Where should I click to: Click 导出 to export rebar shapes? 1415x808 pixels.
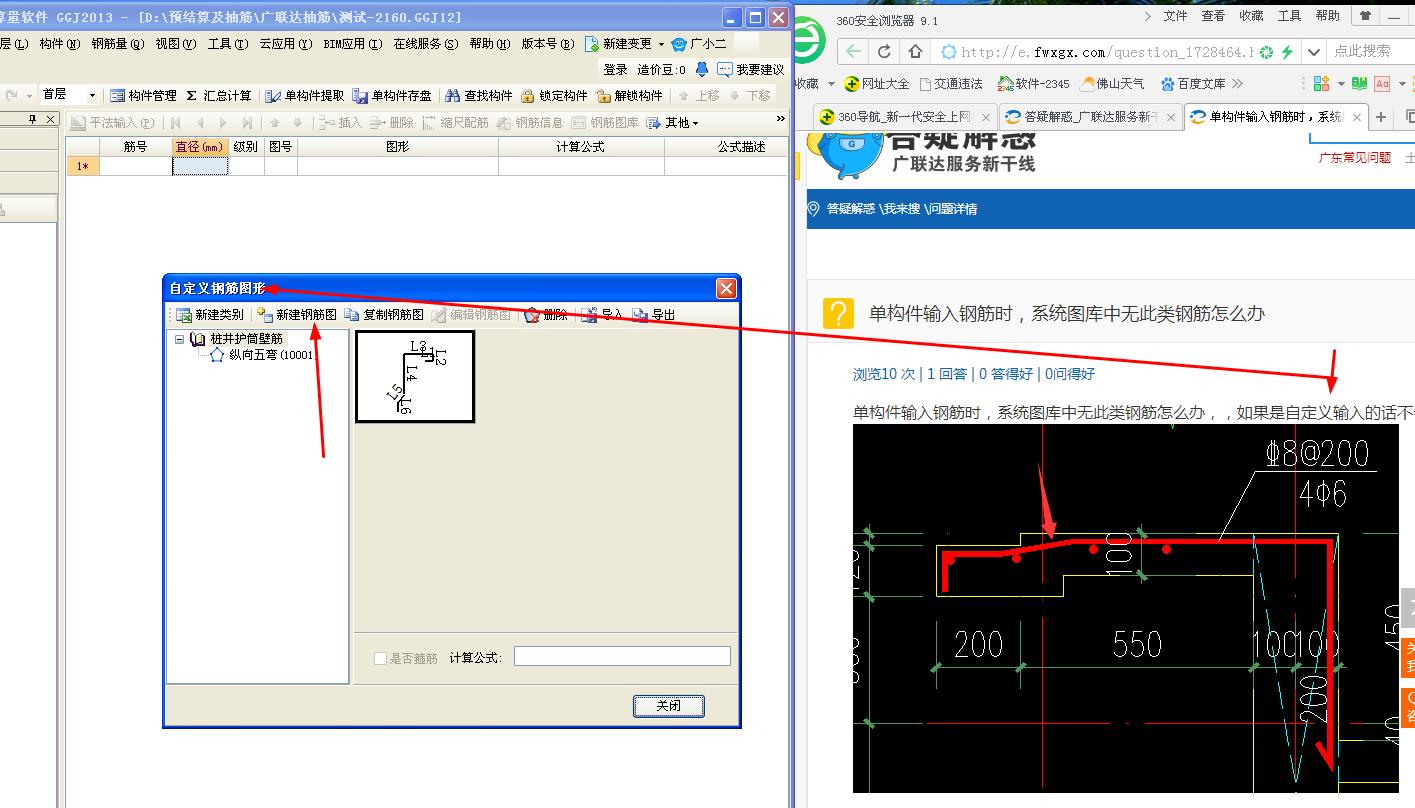click(654, 314)
